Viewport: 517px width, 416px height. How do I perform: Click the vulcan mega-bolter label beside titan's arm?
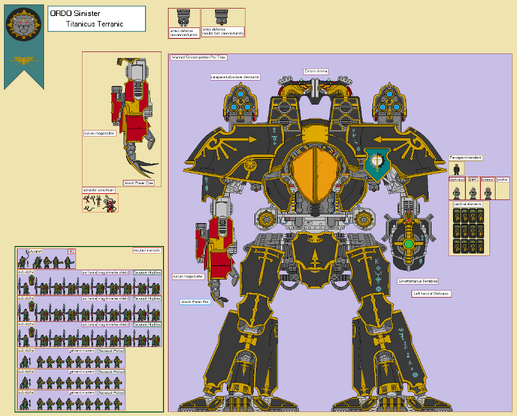tap(188, 276)
